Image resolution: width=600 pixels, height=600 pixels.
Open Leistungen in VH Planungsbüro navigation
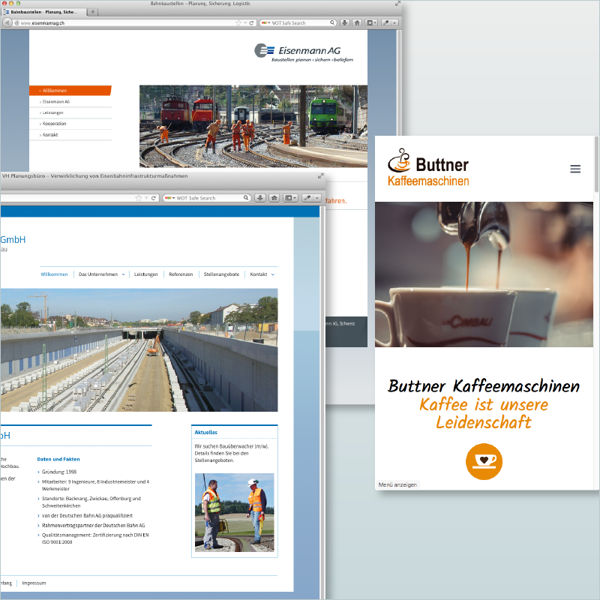tap(146, 274)
